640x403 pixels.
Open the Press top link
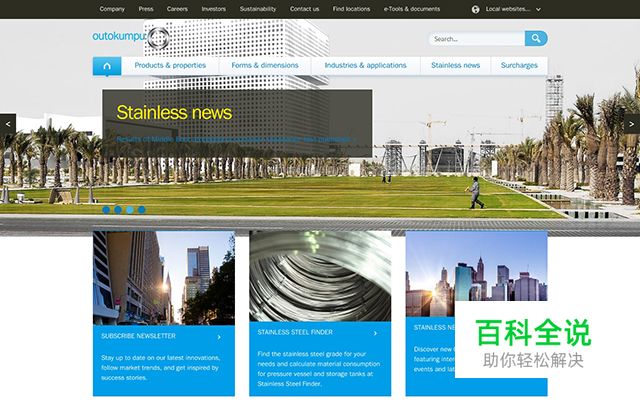[146, 9]
